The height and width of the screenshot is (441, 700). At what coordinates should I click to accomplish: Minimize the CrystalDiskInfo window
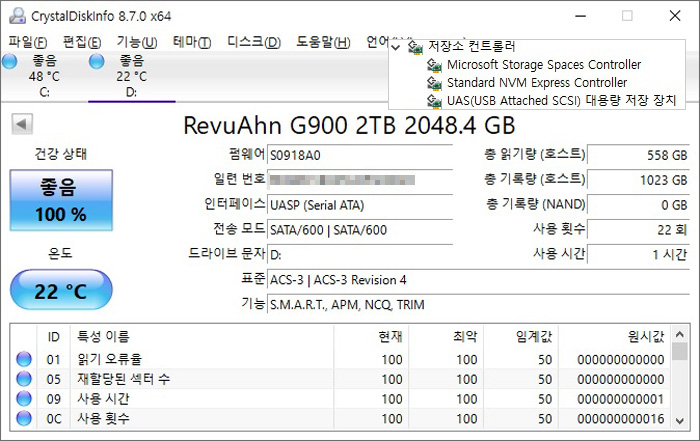[x=580, y=16]
